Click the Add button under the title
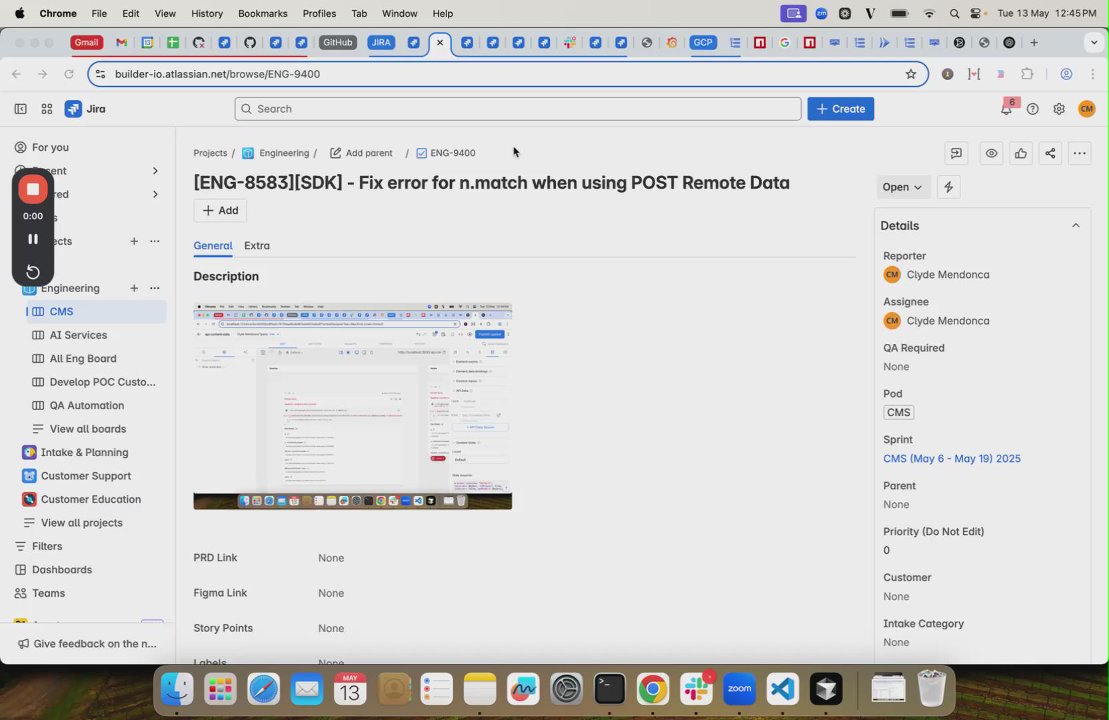Screen dimensions: 1109x720 (220, 210)
